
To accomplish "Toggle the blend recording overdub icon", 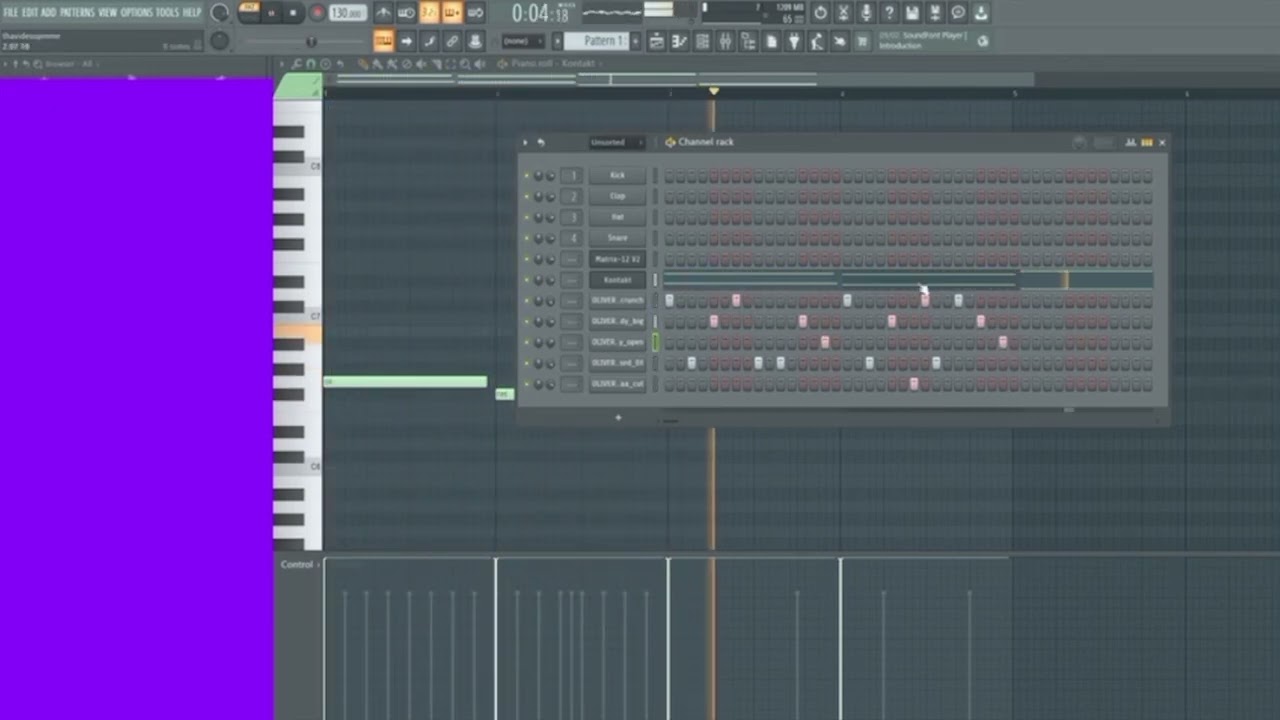I will [x=452, y=12].
